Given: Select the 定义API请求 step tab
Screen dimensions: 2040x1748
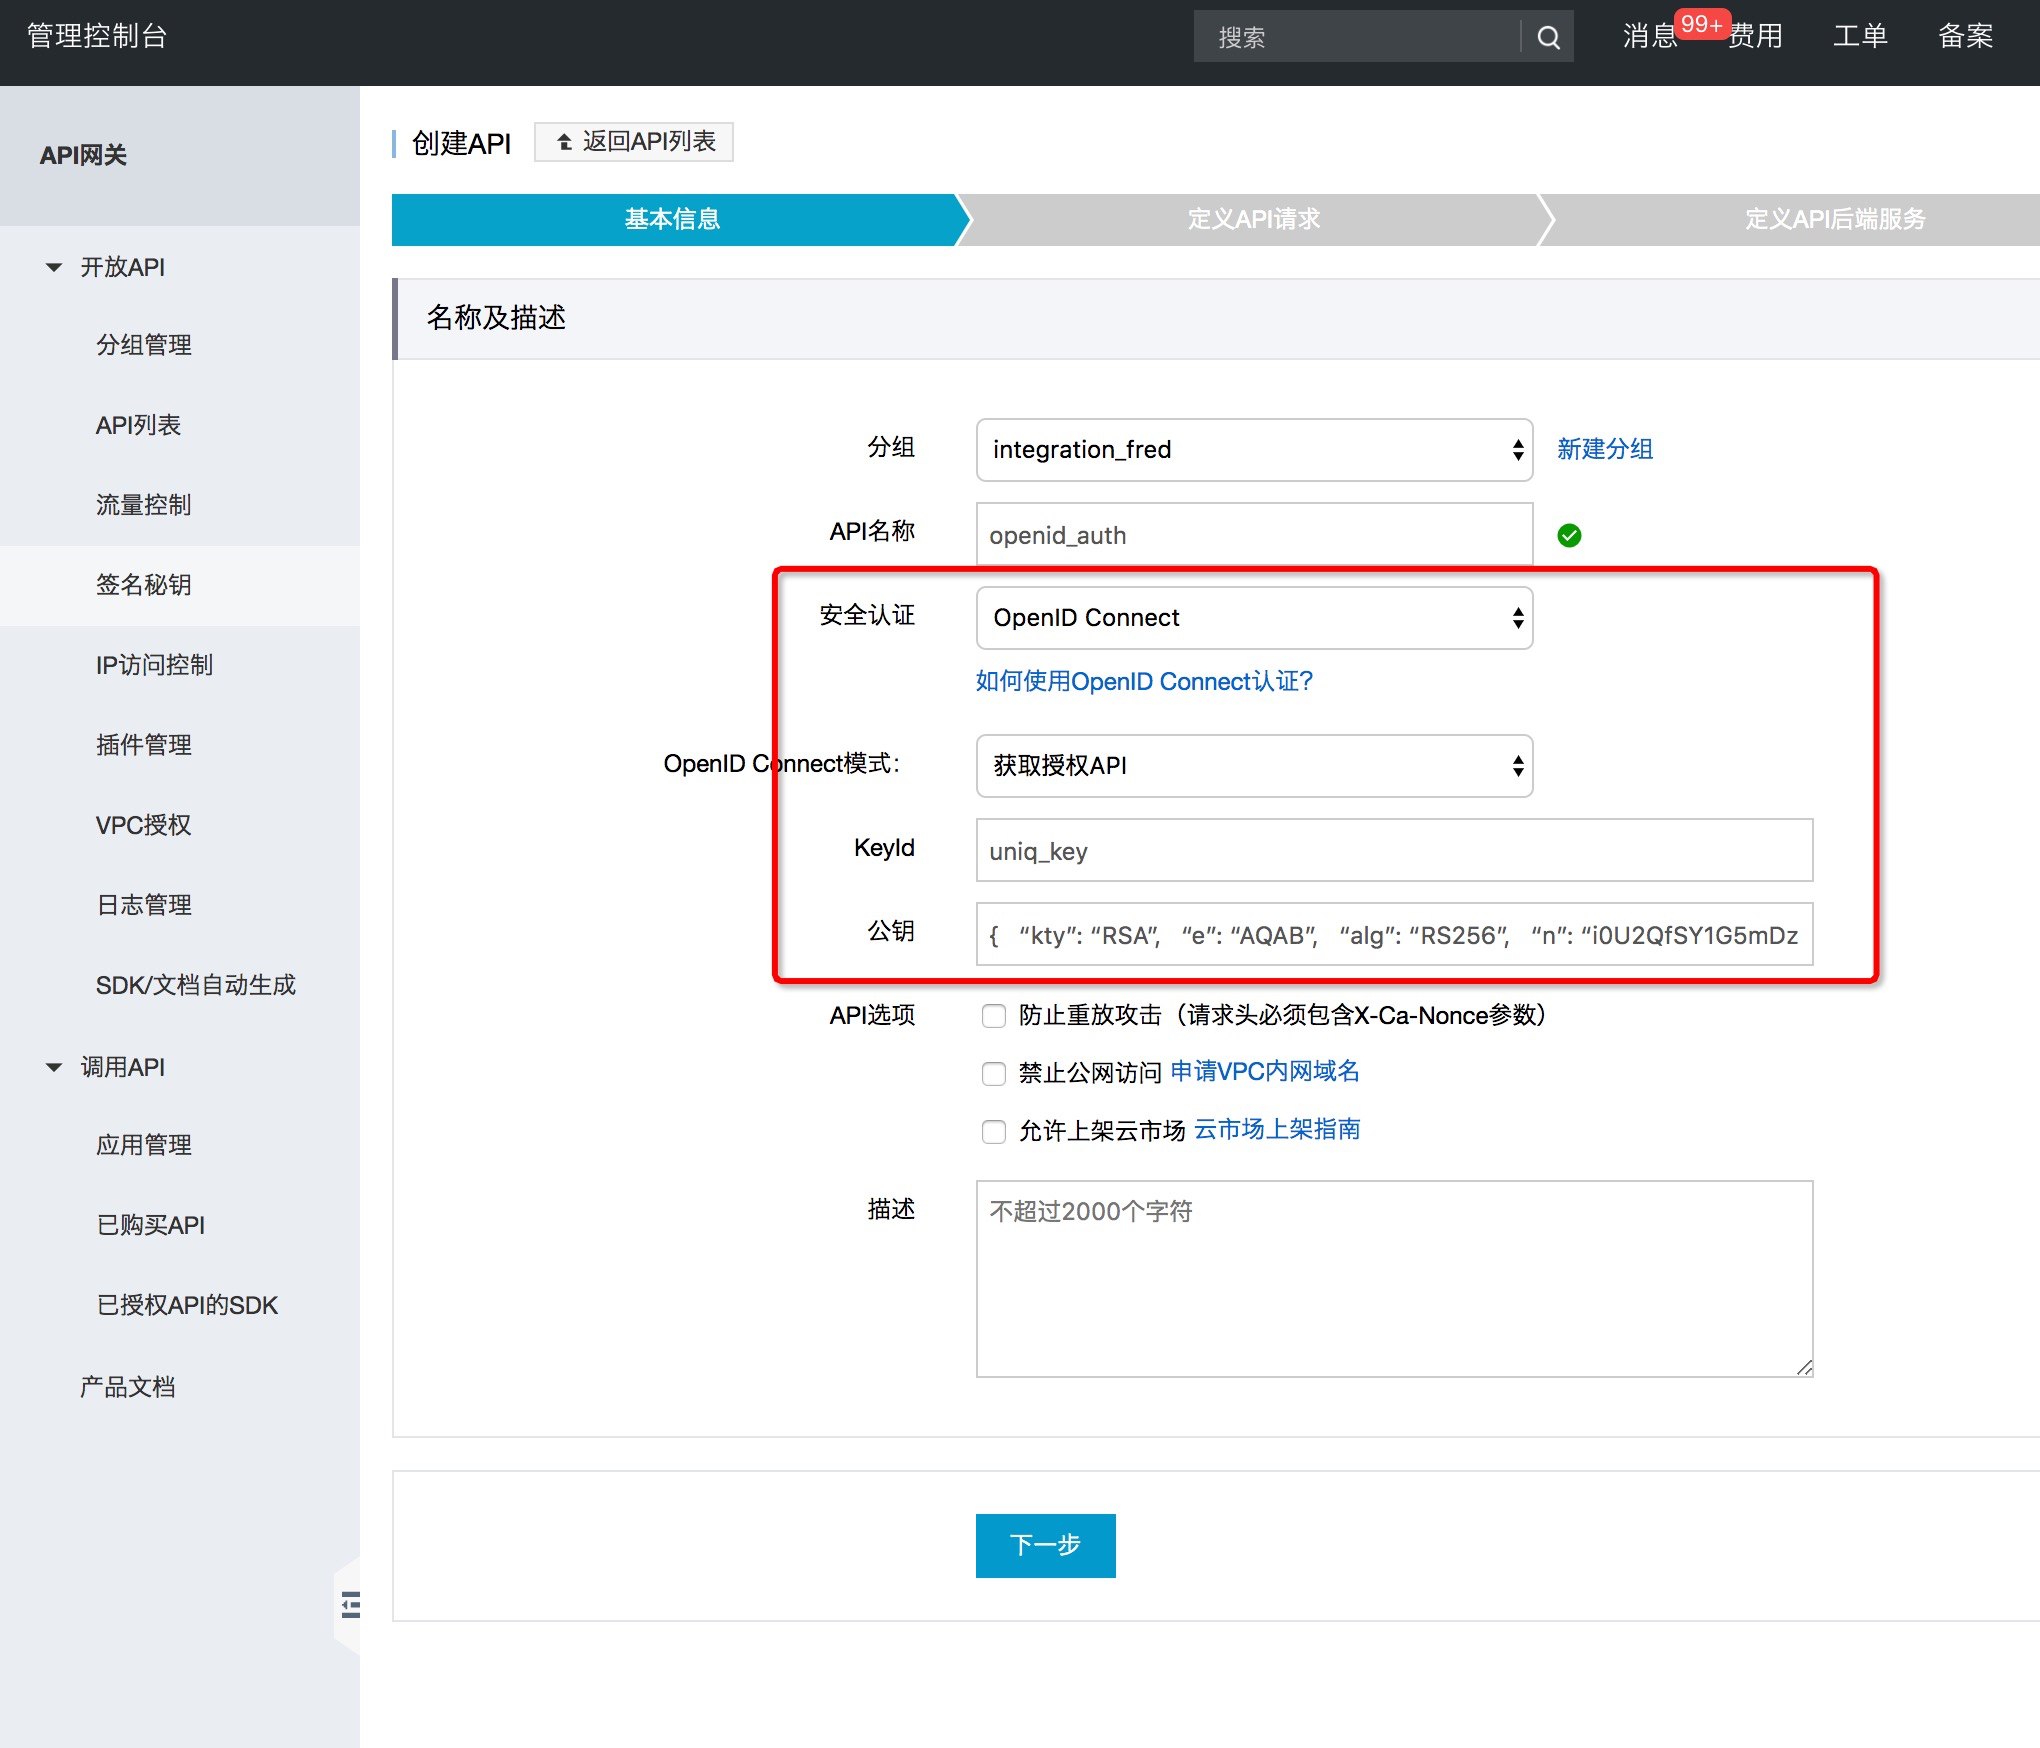Looking at the screenshot, I should 1253,219.
